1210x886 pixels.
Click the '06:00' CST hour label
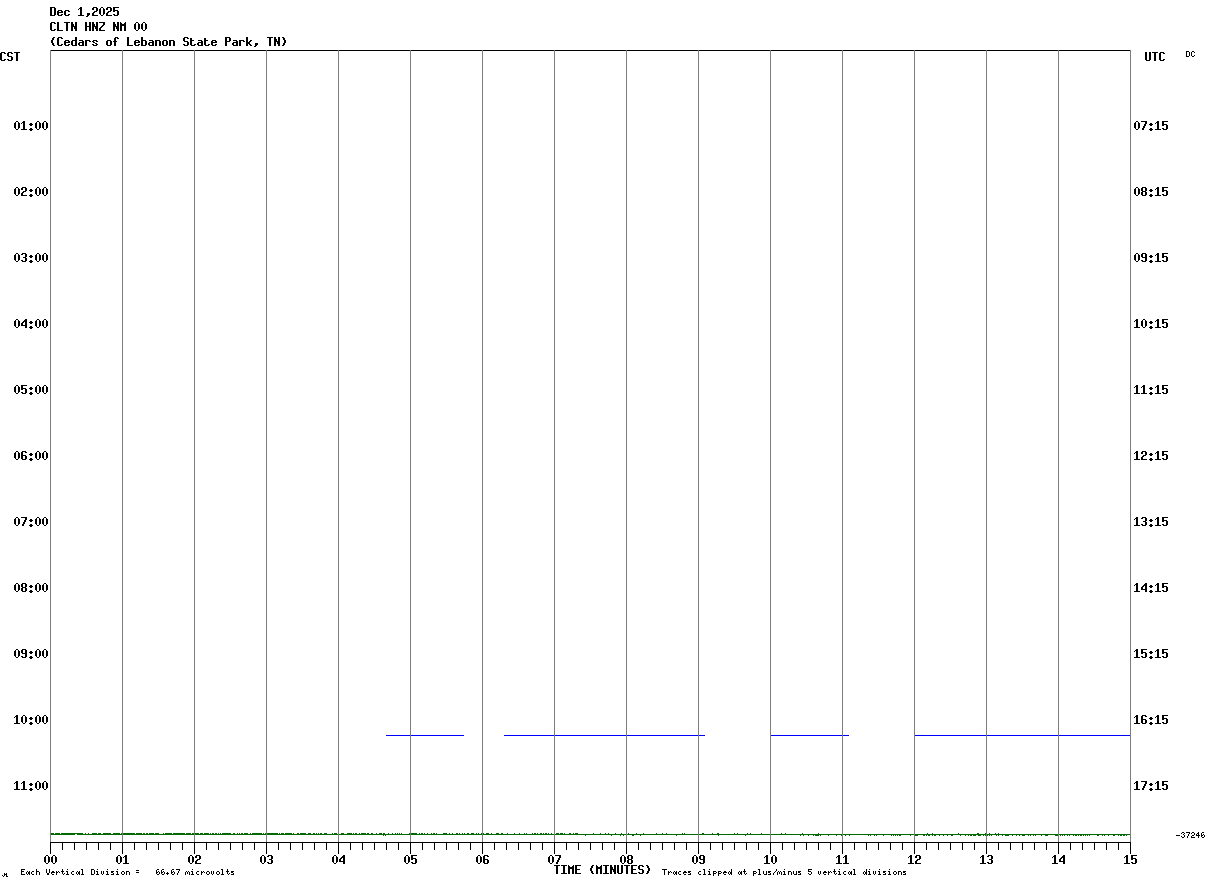click(31, 456)
